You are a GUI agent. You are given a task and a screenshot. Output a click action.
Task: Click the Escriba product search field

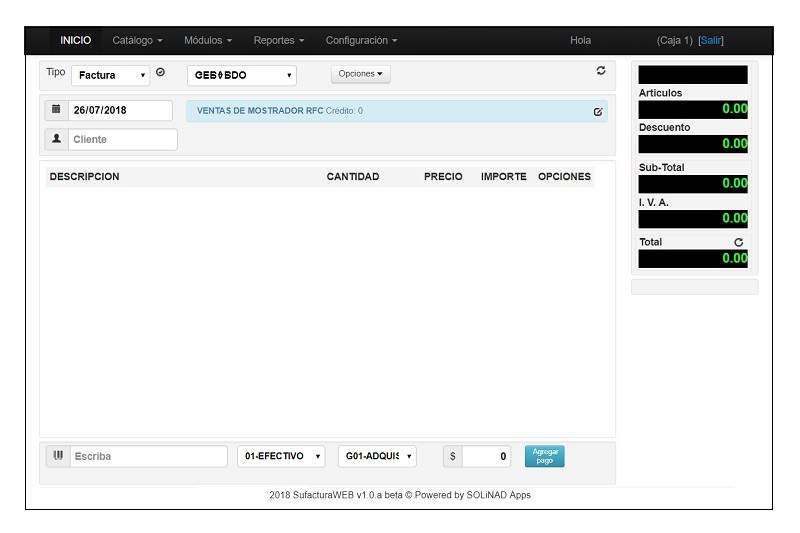click(148, 456)
